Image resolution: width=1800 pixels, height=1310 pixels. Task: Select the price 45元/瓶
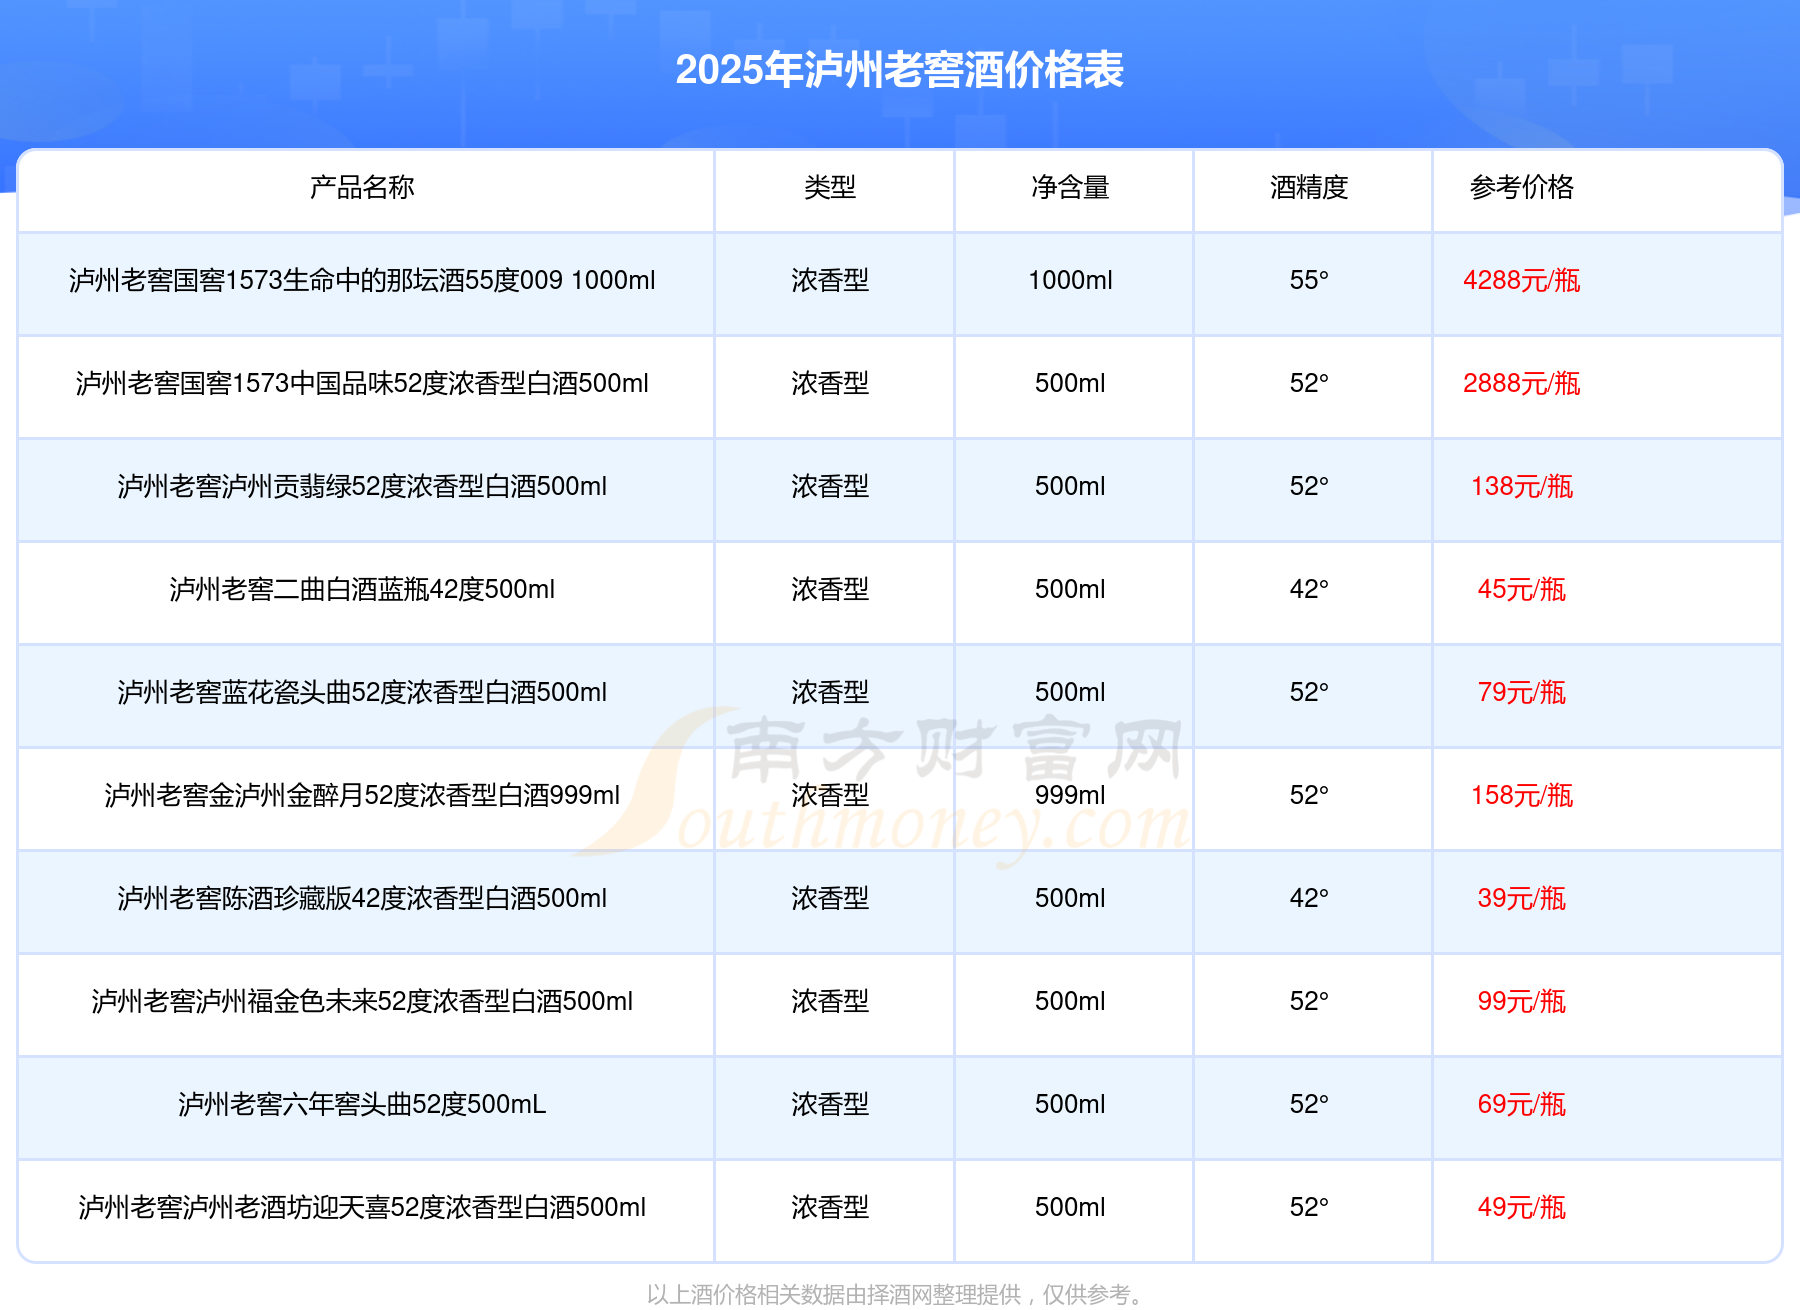pos(1522,589)
